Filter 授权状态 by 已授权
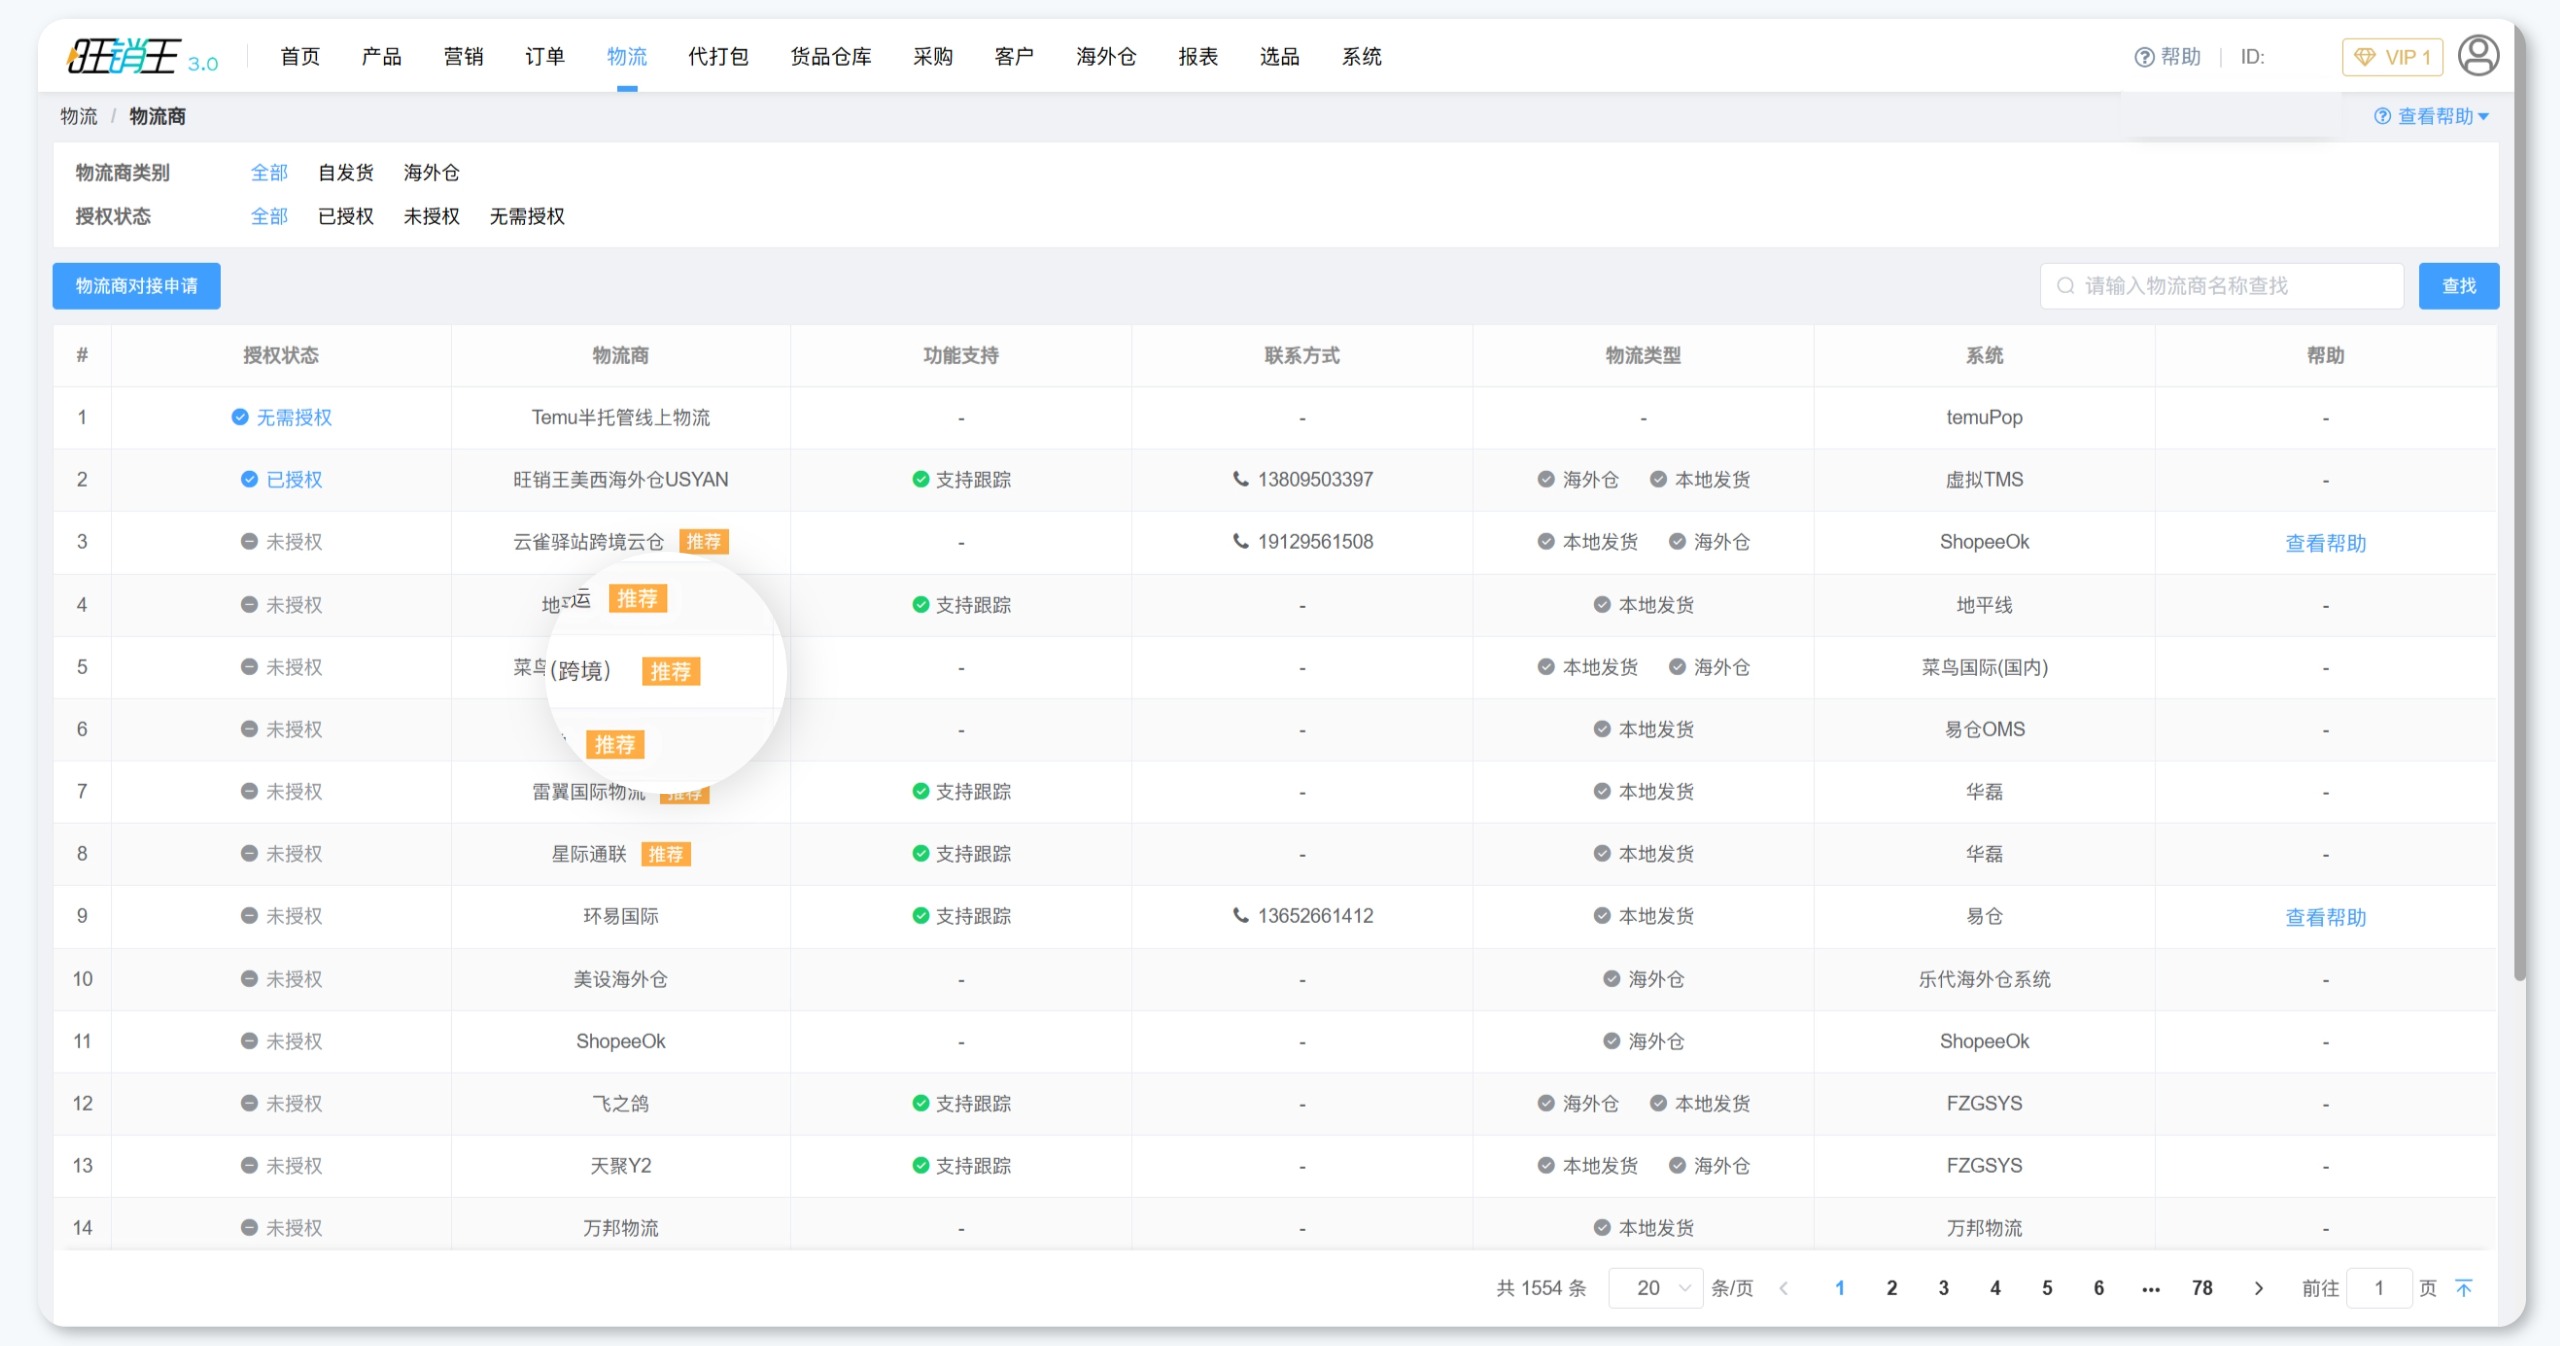 point(345,216)
